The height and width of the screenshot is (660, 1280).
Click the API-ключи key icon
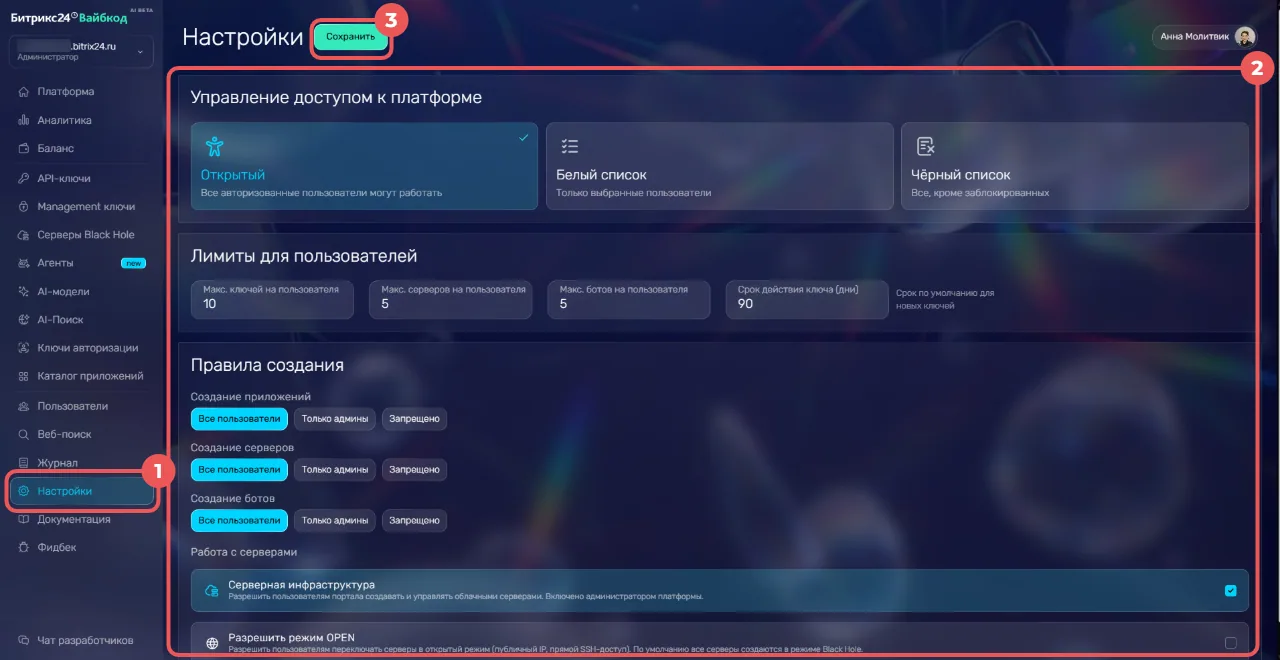coord(24,178)
